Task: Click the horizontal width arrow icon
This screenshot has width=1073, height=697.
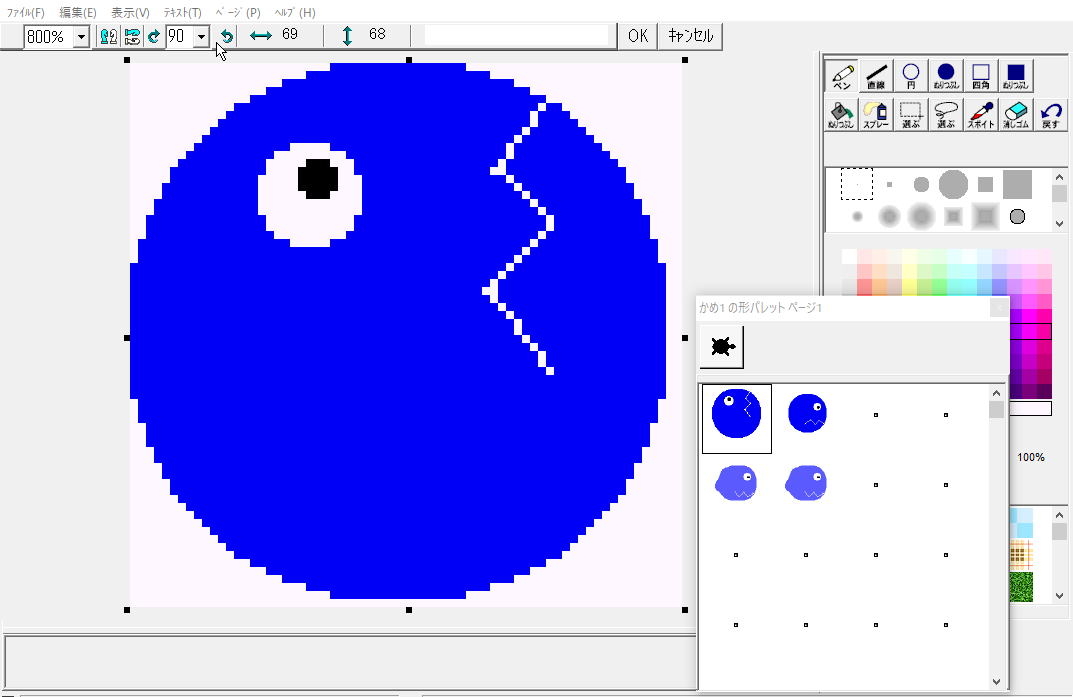Action: tap(261, 36)
